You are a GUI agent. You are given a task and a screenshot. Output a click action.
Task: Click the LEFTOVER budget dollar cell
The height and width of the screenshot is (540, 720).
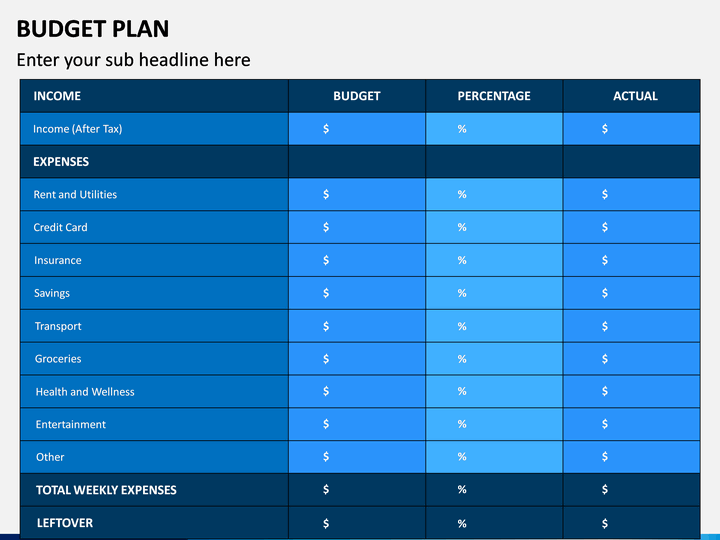[357, 523]
